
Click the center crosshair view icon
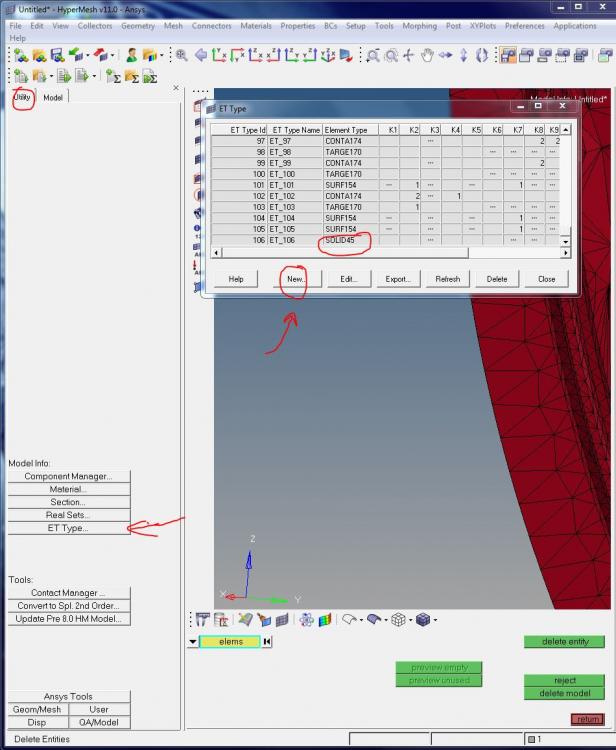[408, 55]
